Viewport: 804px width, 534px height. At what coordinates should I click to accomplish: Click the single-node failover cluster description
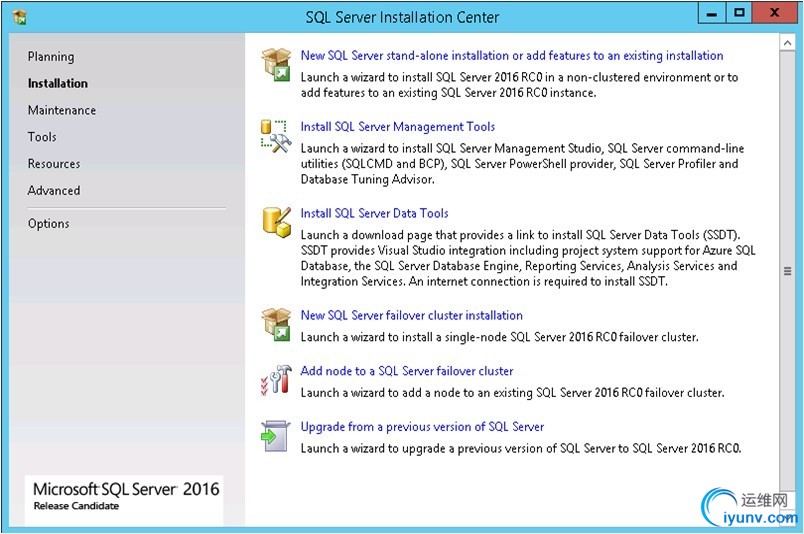click(499, 337)
